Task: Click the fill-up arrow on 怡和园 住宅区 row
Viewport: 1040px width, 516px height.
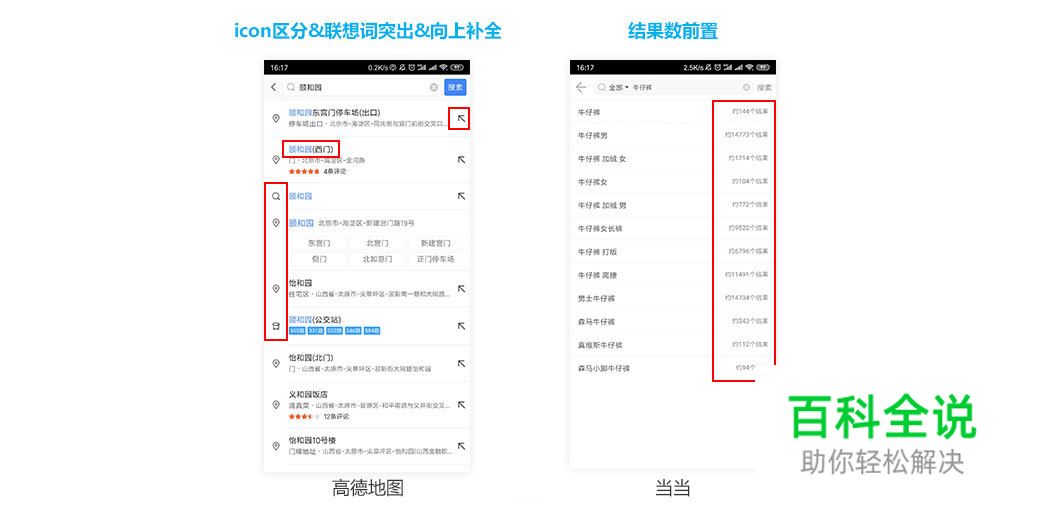Action: 462,289
